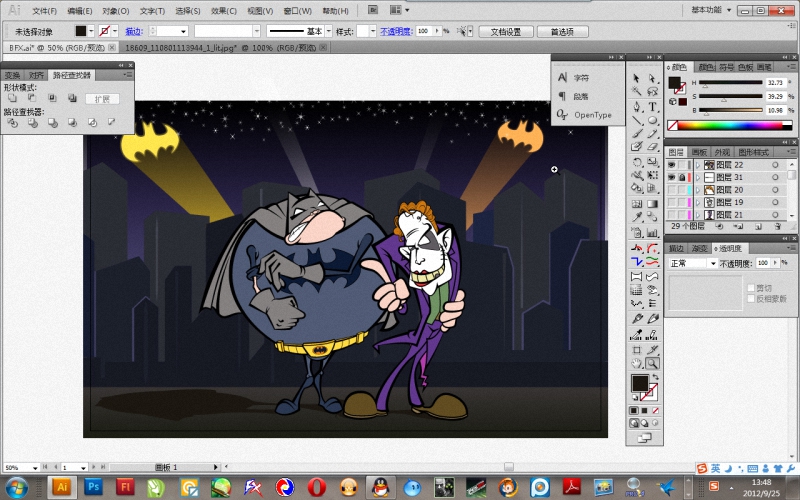Select the Ellipse shape tool
800x500 pixels.
pyautogui.click(x=652, y=120)
